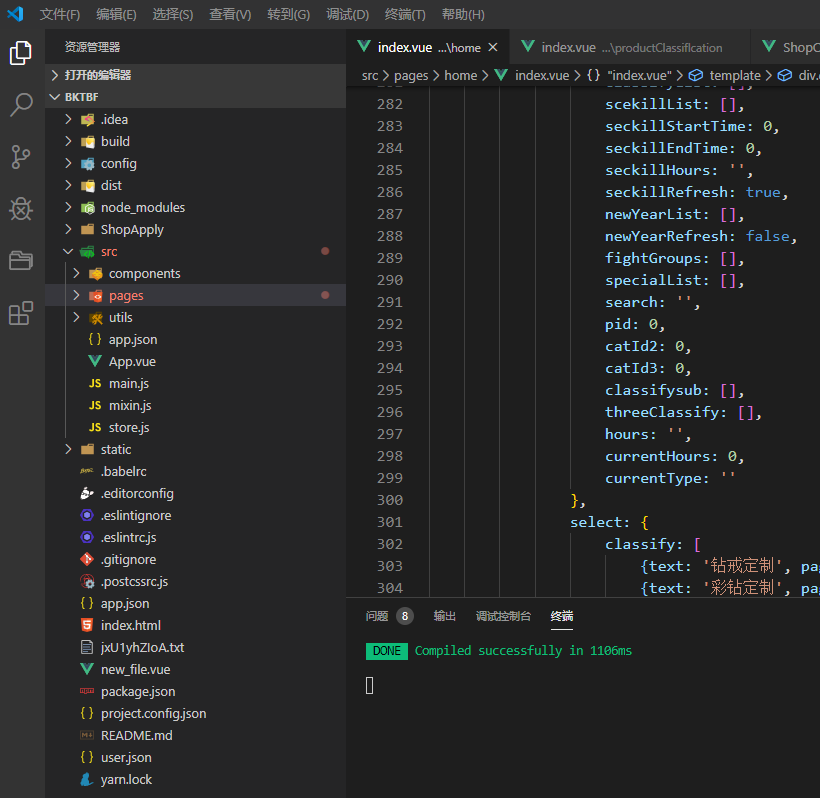Screen dimensions: 820x798
Task: Expand the static folder
Action: point(68,449)
